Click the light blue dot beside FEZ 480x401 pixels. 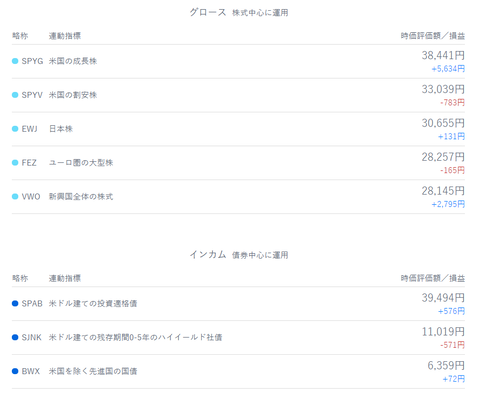(x=15, y=163)
